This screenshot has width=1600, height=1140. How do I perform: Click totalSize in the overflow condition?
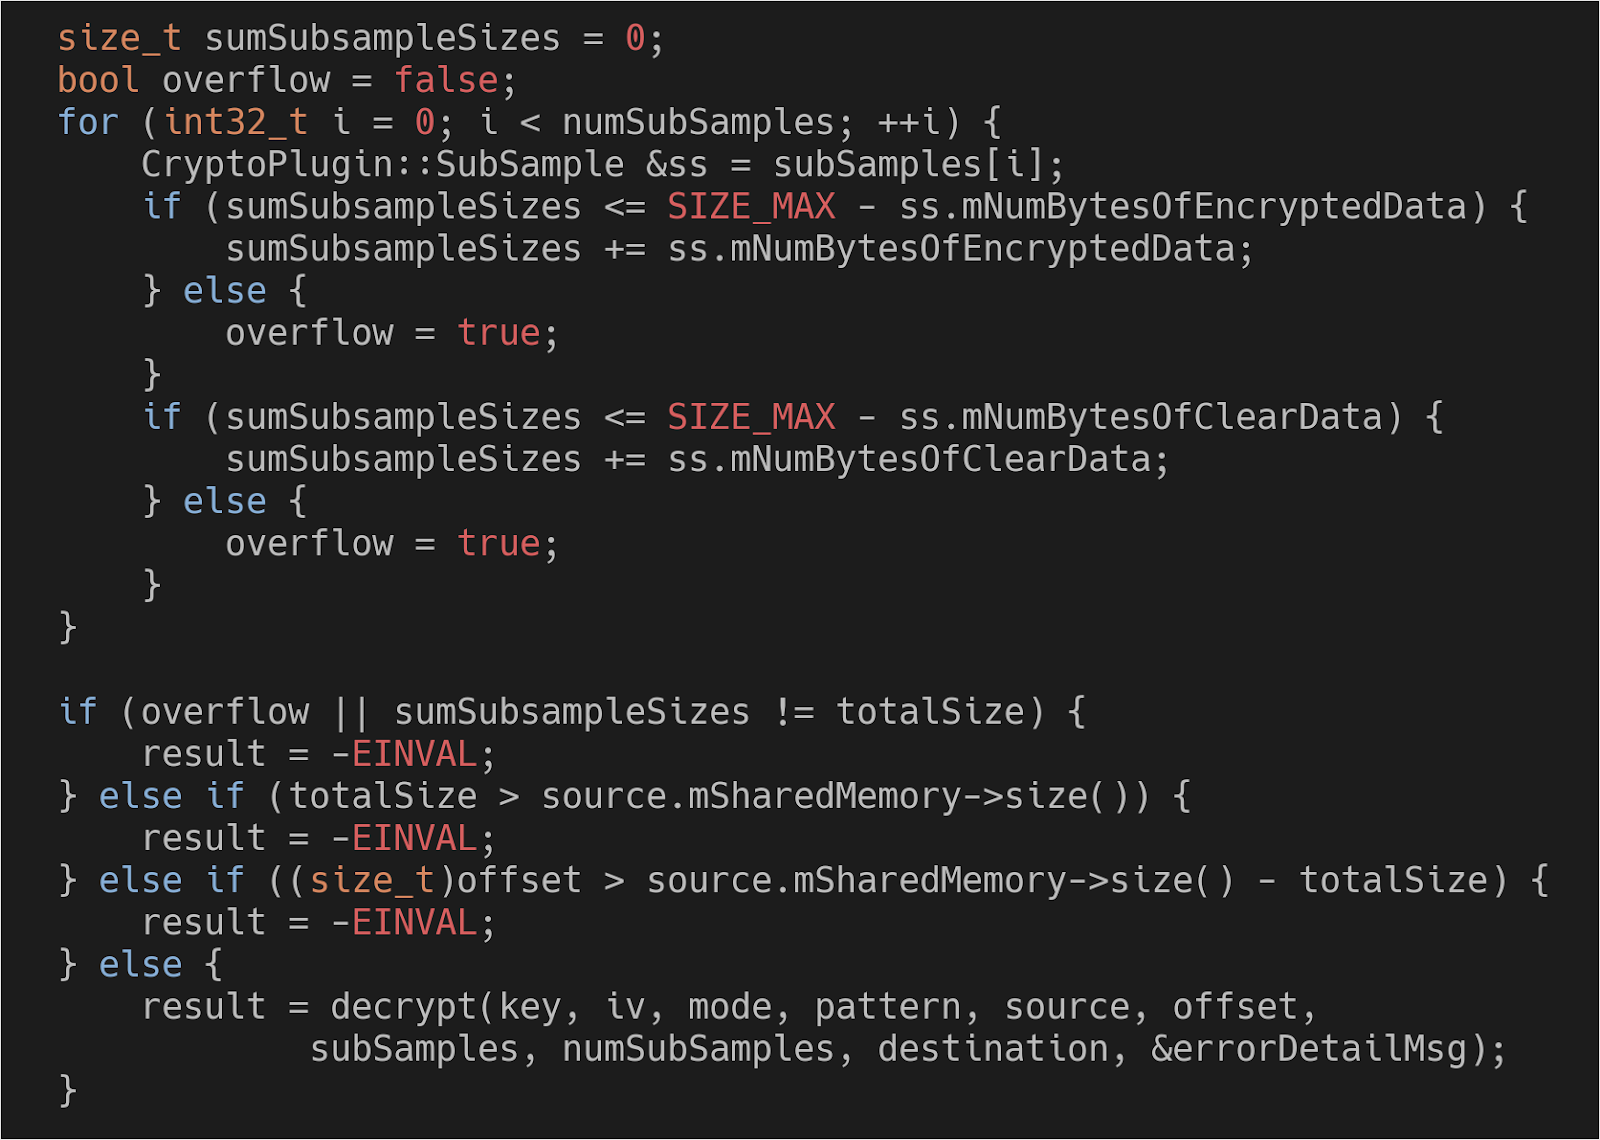click(x=930, y=712)
